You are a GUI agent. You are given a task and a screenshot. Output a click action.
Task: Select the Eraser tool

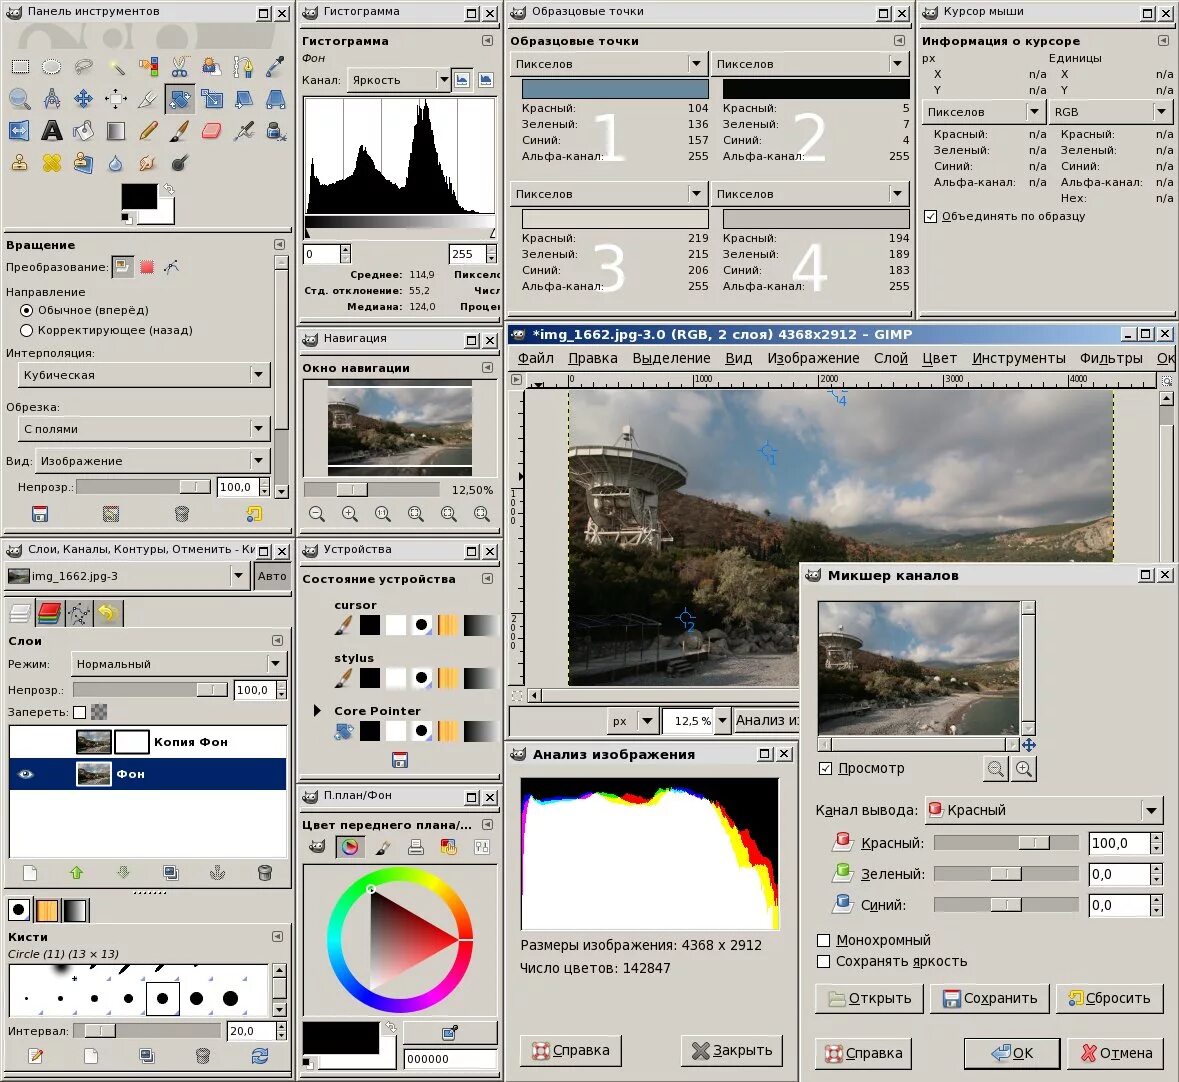click(x=211, y=131)
